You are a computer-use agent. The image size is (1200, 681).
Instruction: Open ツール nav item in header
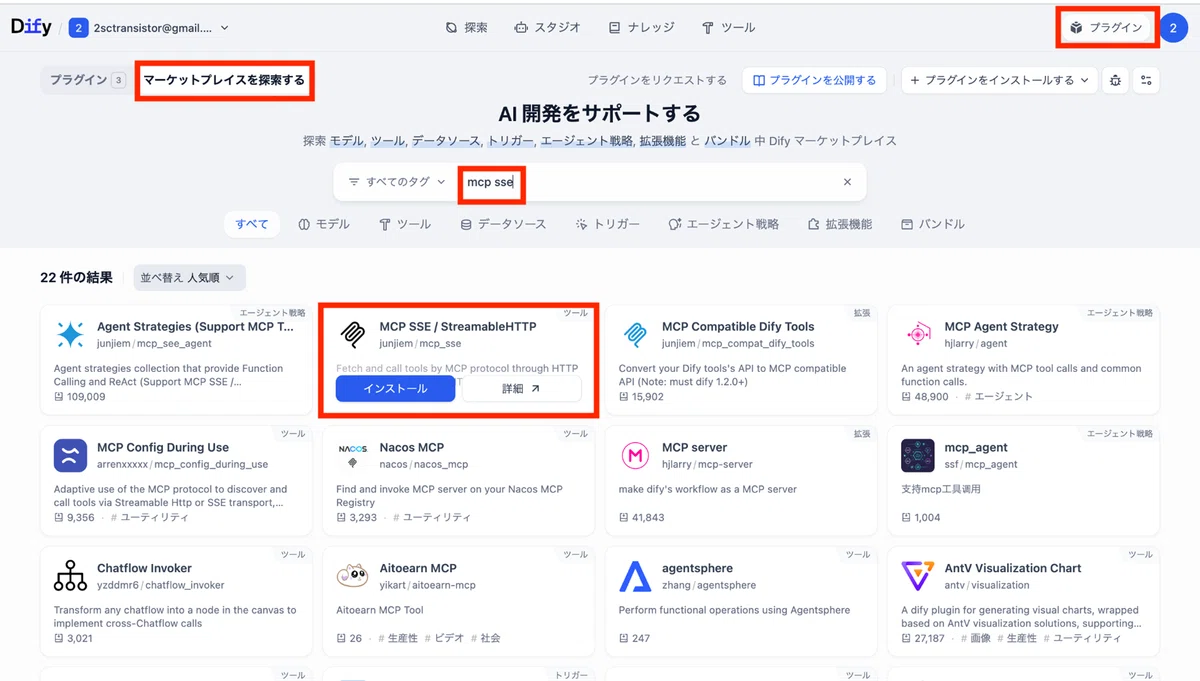point(728,28)
